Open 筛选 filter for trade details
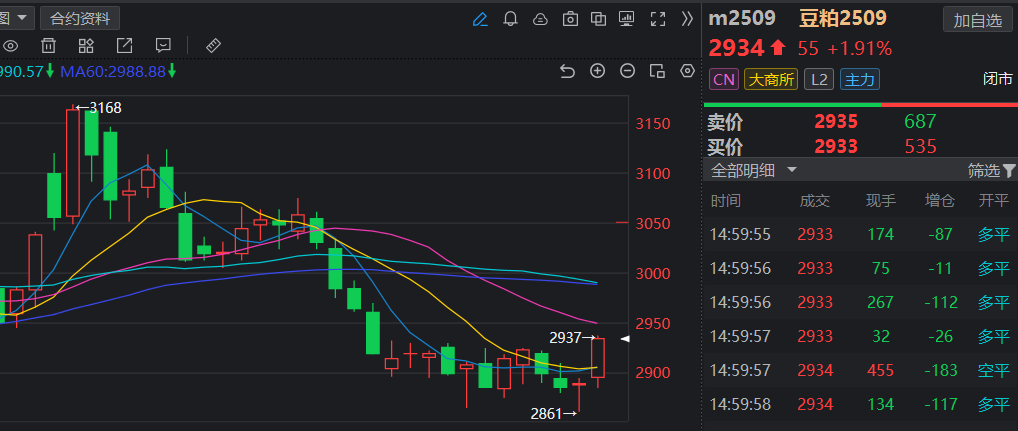 click(x=991, y=171)
